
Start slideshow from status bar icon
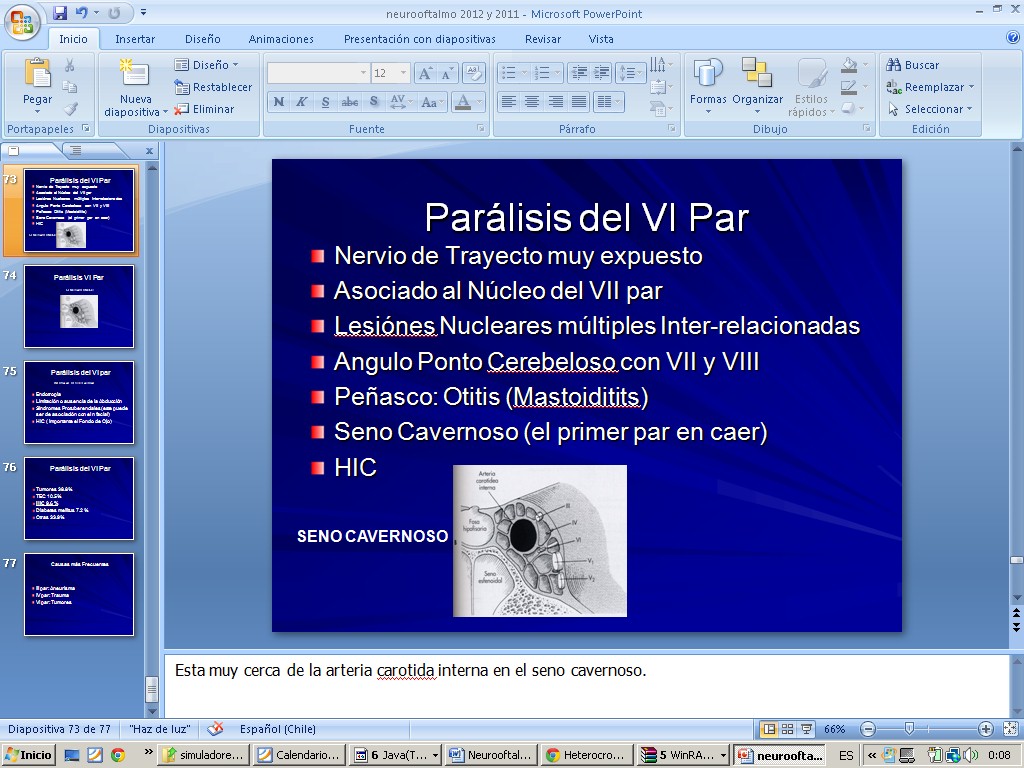pos(807,729)
